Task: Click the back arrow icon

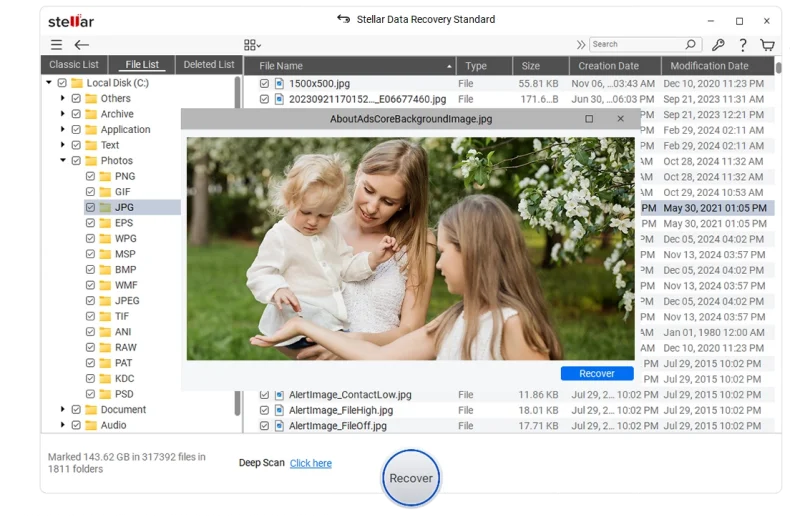Action: 82,45
